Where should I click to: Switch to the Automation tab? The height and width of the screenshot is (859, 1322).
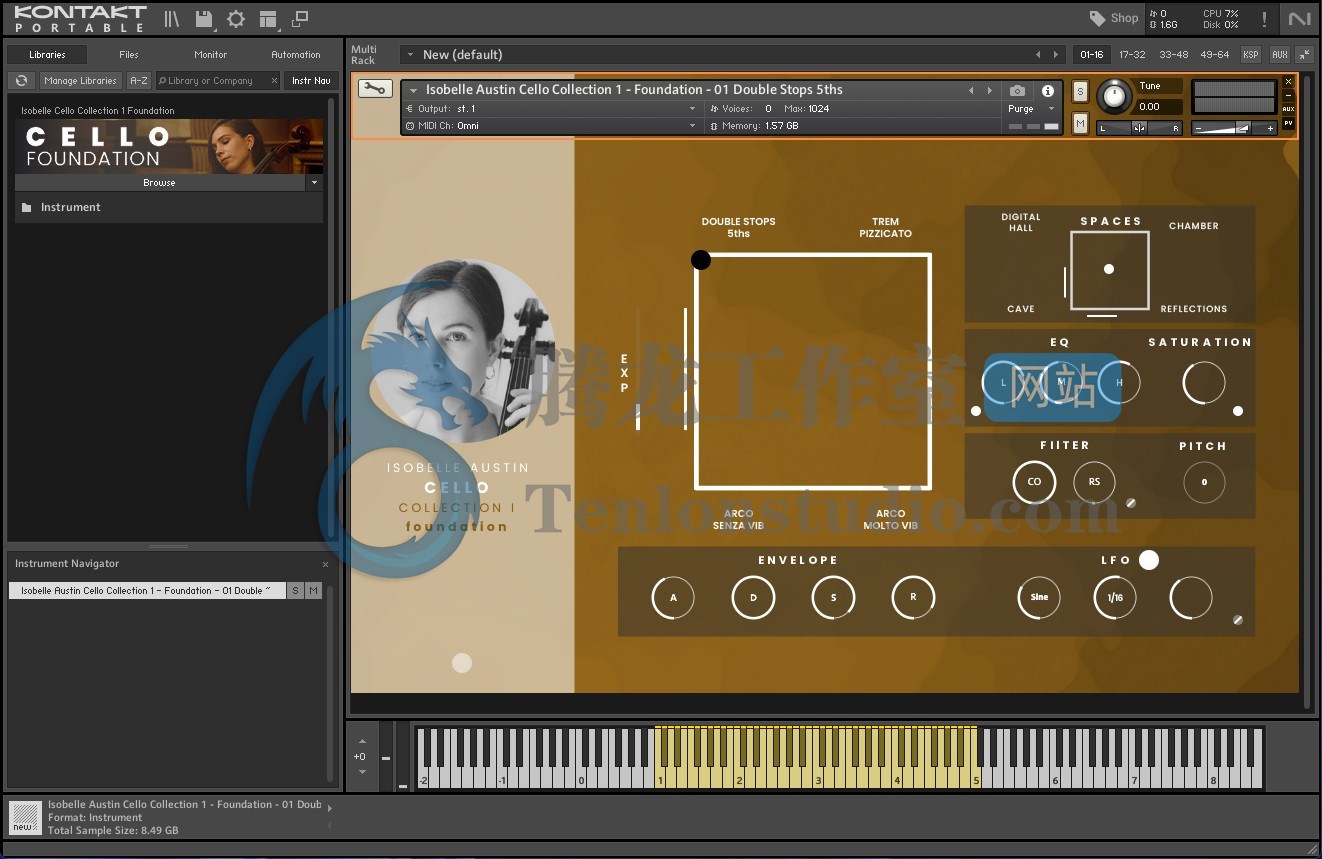point(296,55)
